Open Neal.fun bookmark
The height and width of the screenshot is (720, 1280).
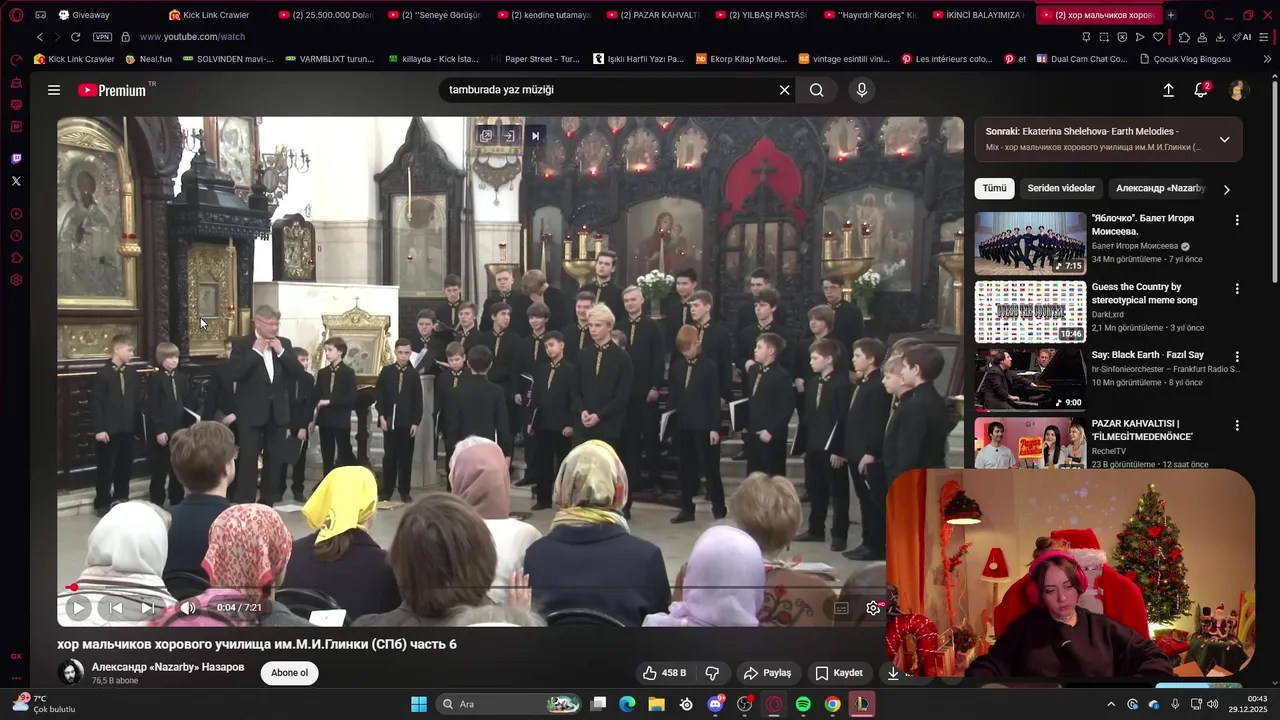tap(148, 59)
